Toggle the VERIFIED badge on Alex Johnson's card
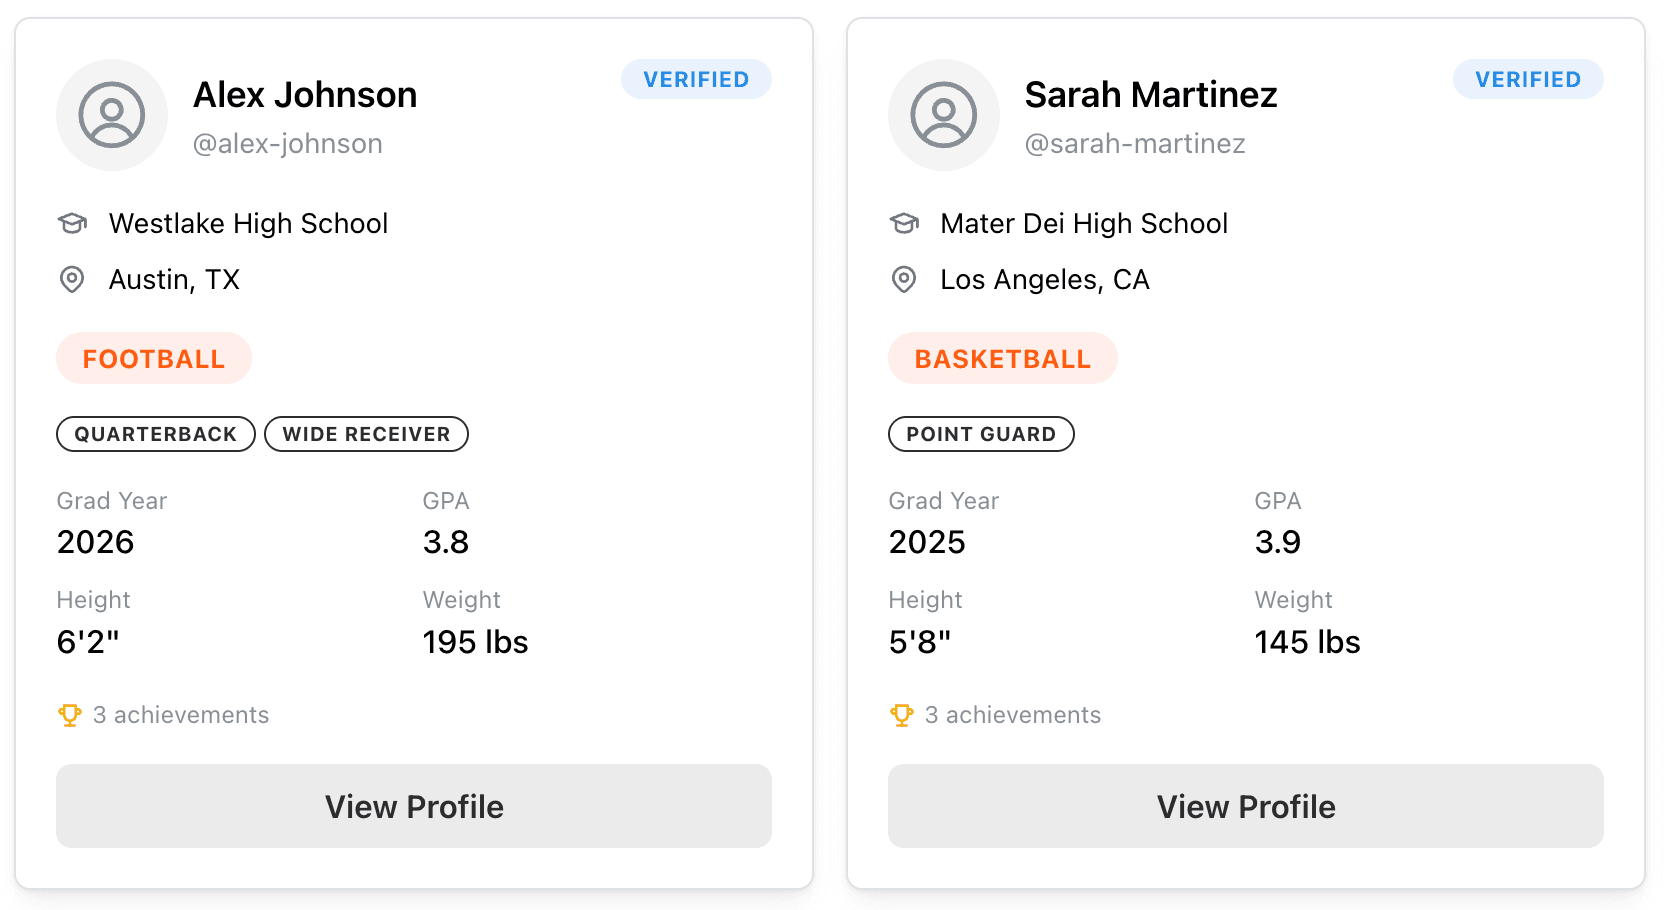Image resolution: width=1664 pixels, height=910 pixels. (x=696, y=79)
